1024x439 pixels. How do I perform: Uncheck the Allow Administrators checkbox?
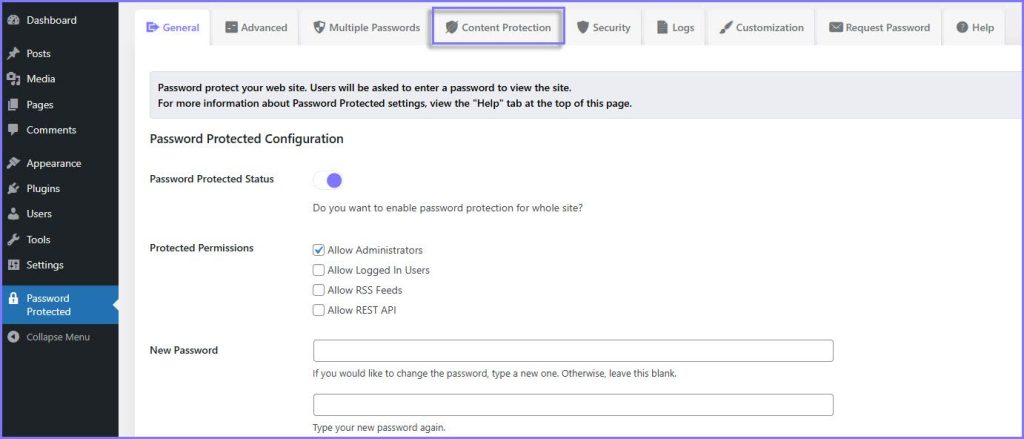coord(319,250)
